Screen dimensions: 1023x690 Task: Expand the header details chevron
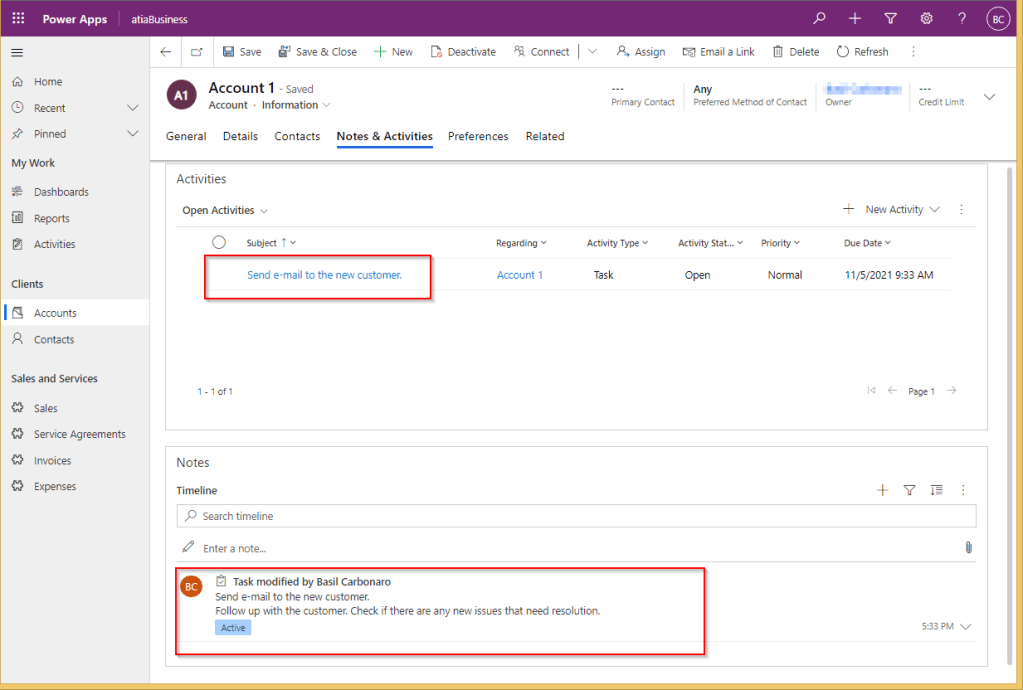coord(989,97)
